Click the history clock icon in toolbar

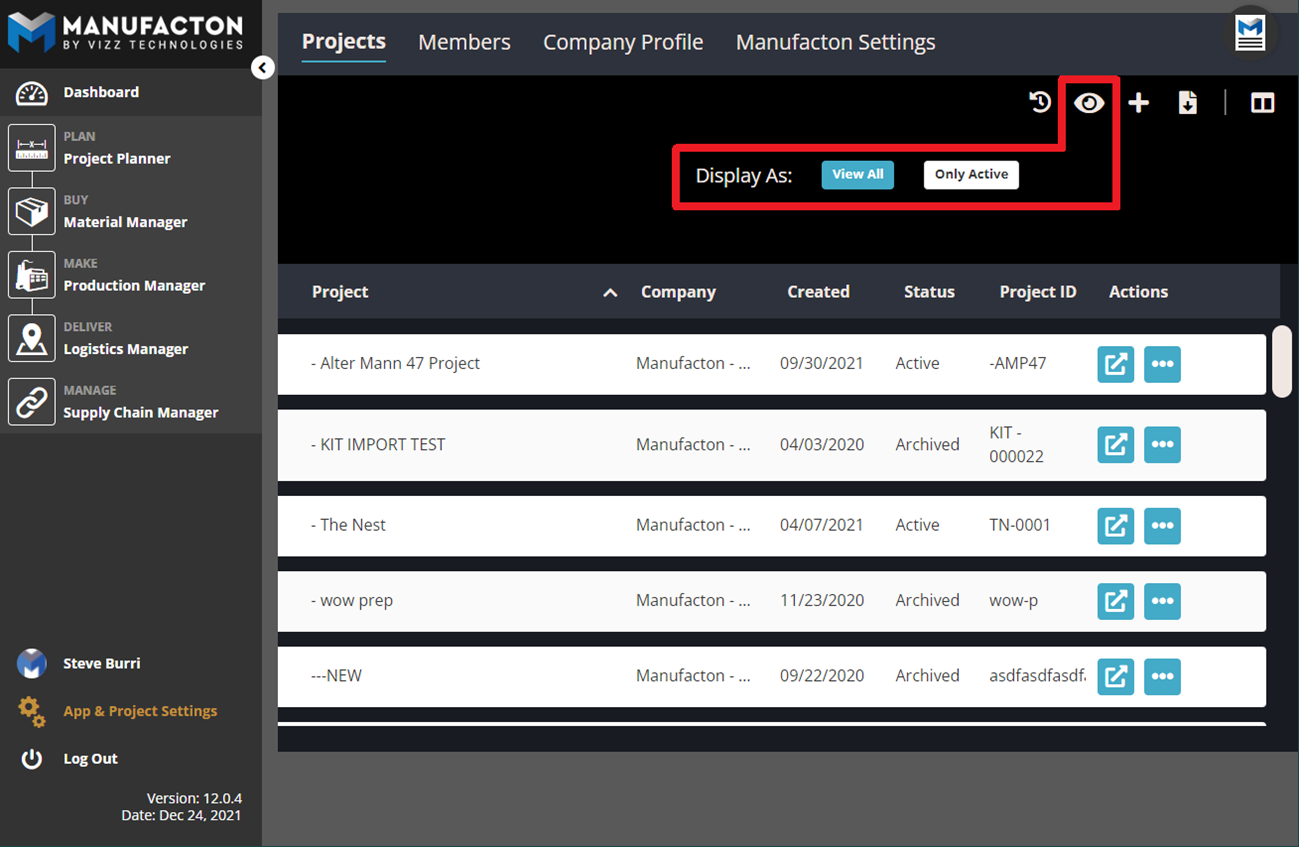point(1040,102)
